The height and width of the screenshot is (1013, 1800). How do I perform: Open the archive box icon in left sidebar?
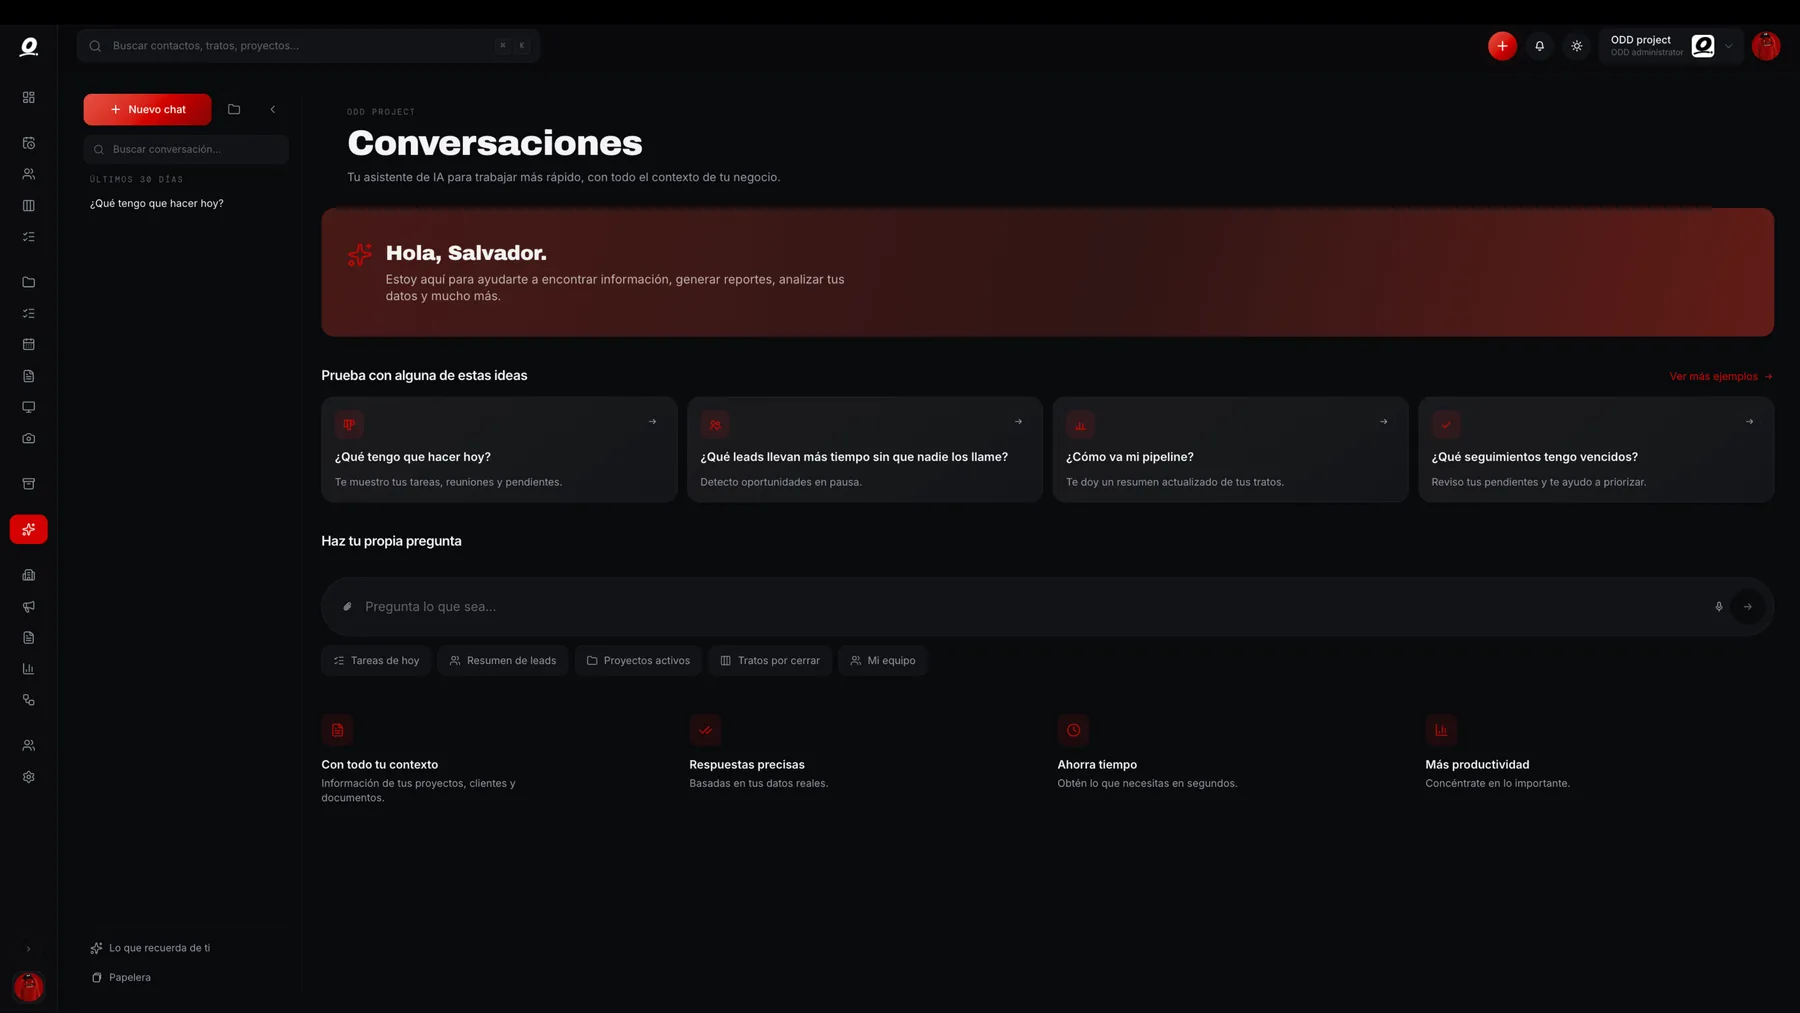(x=28, y=484)
